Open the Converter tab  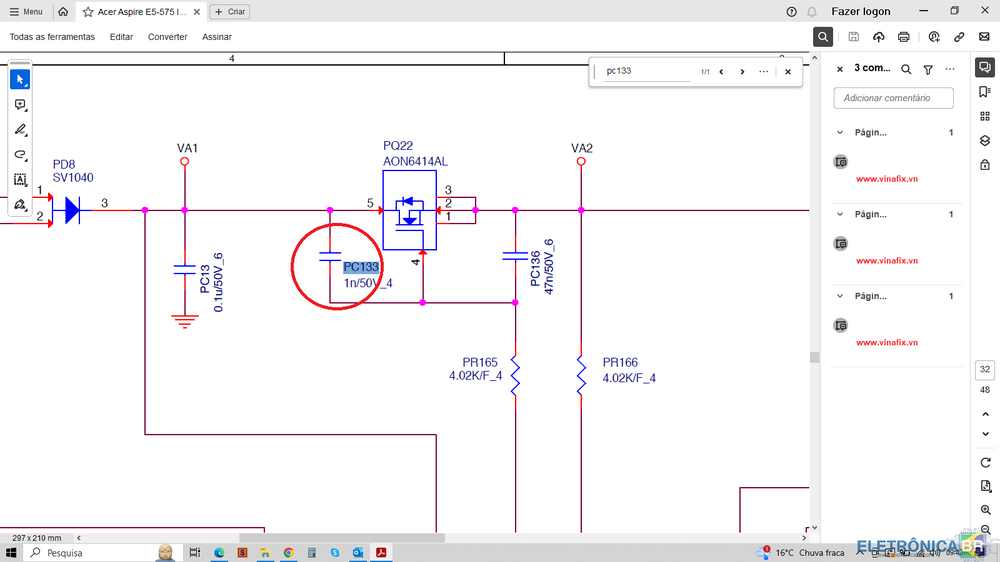tap(167, 37)
